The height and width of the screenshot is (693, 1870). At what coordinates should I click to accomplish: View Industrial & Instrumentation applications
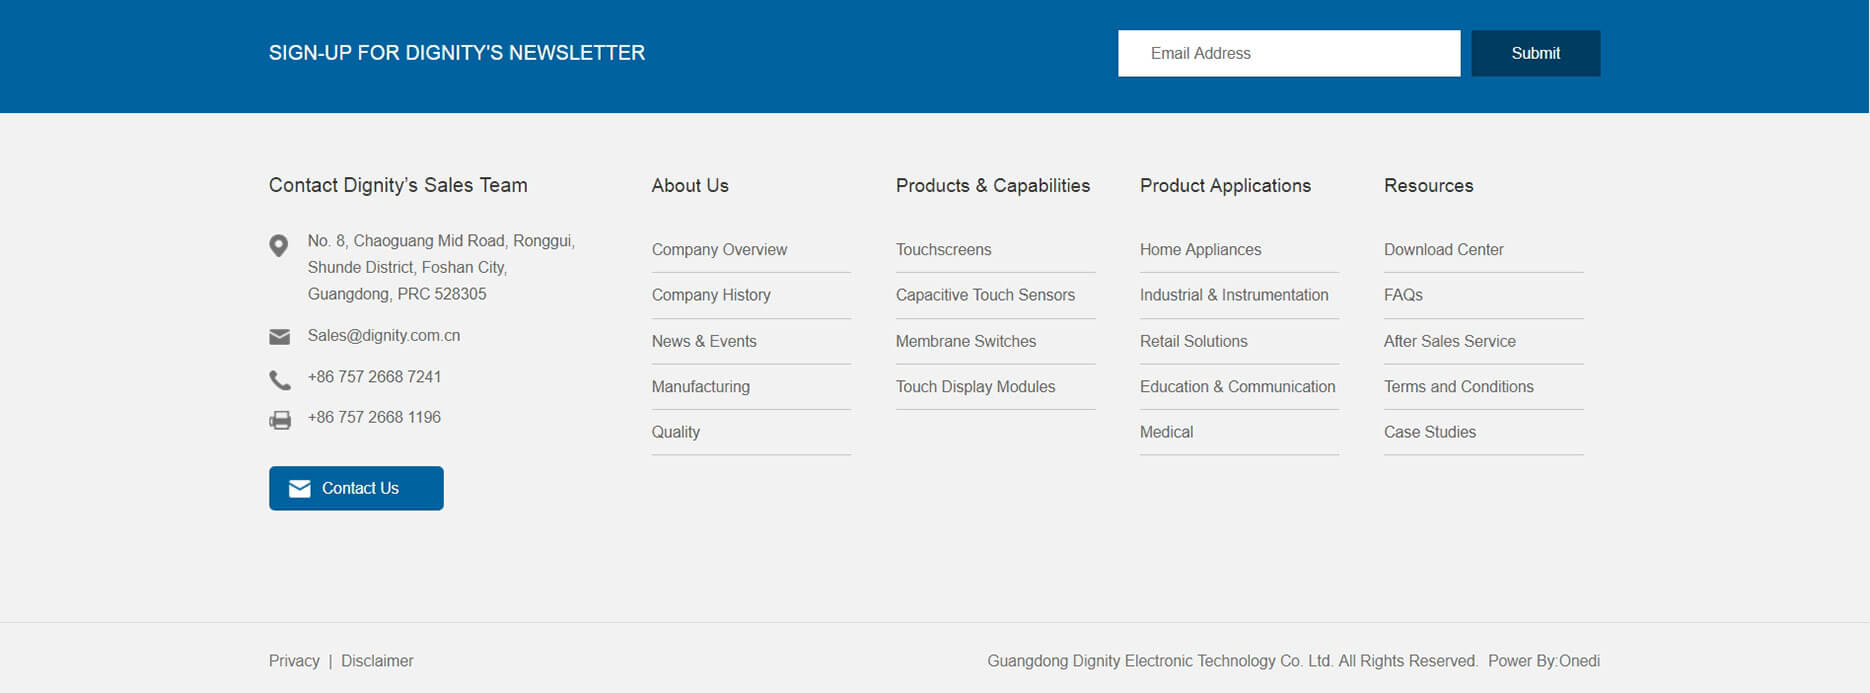coord(1234,295)
